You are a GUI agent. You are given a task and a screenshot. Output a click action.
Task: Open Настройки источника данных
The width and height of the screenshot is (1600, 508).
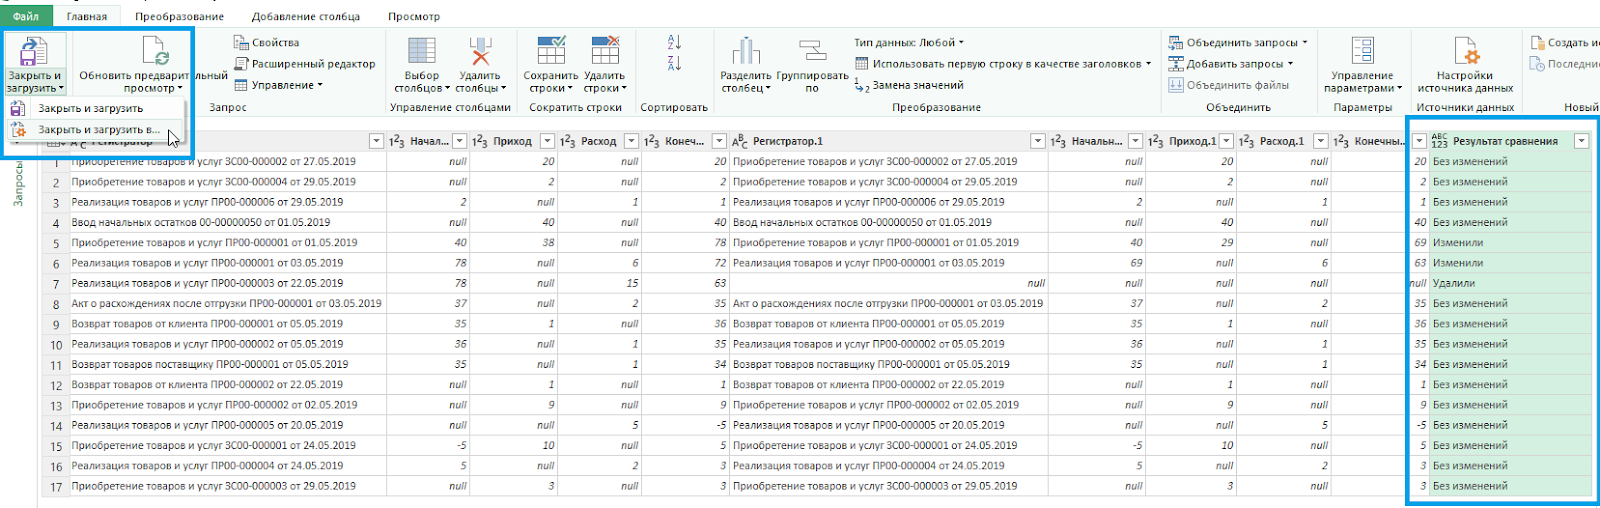coord(1465,52)
